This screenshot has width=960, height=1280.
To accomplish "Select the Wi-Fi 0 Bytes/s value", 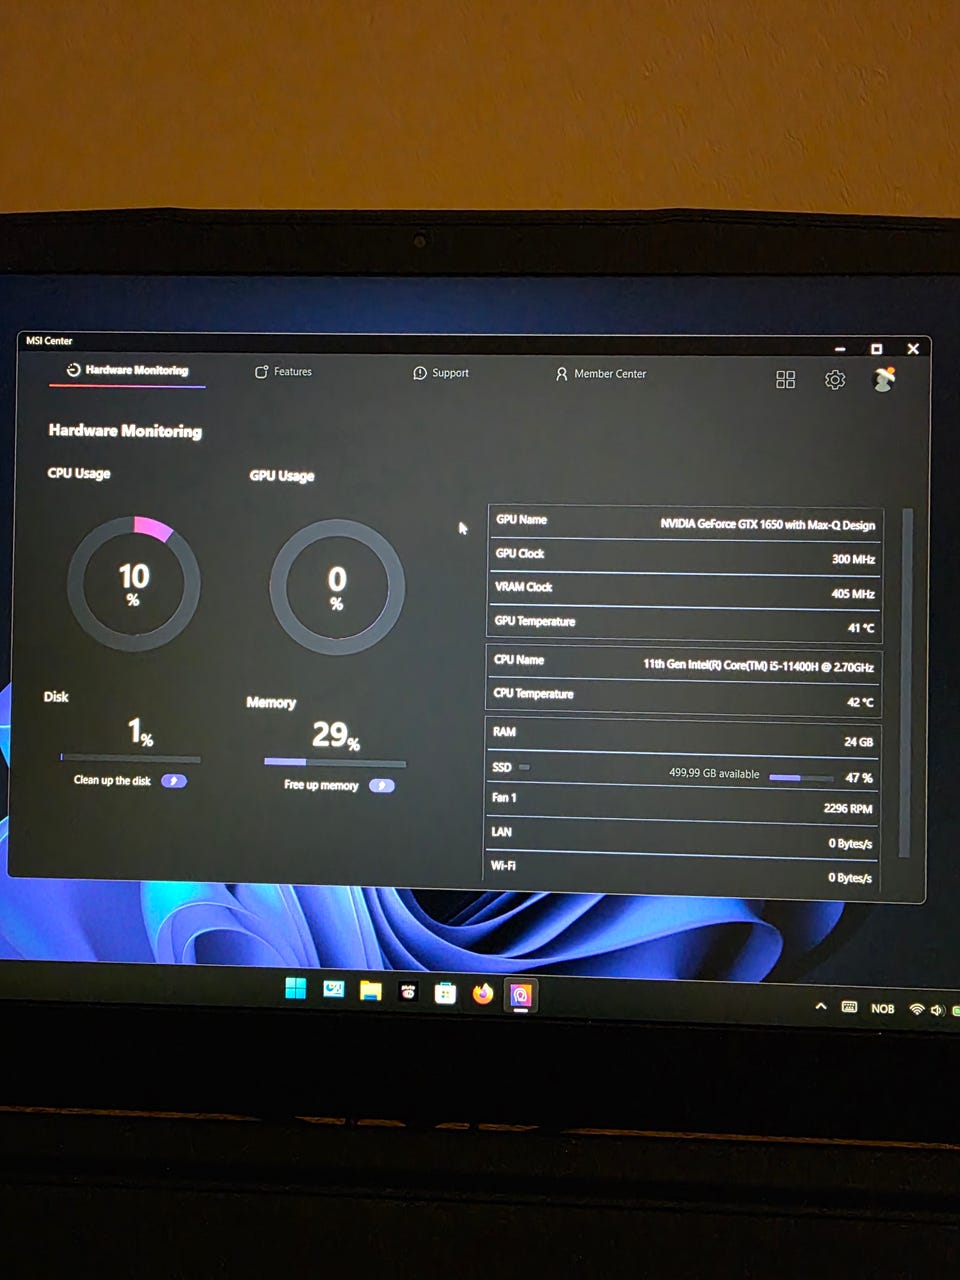I will tap(850, 878).
